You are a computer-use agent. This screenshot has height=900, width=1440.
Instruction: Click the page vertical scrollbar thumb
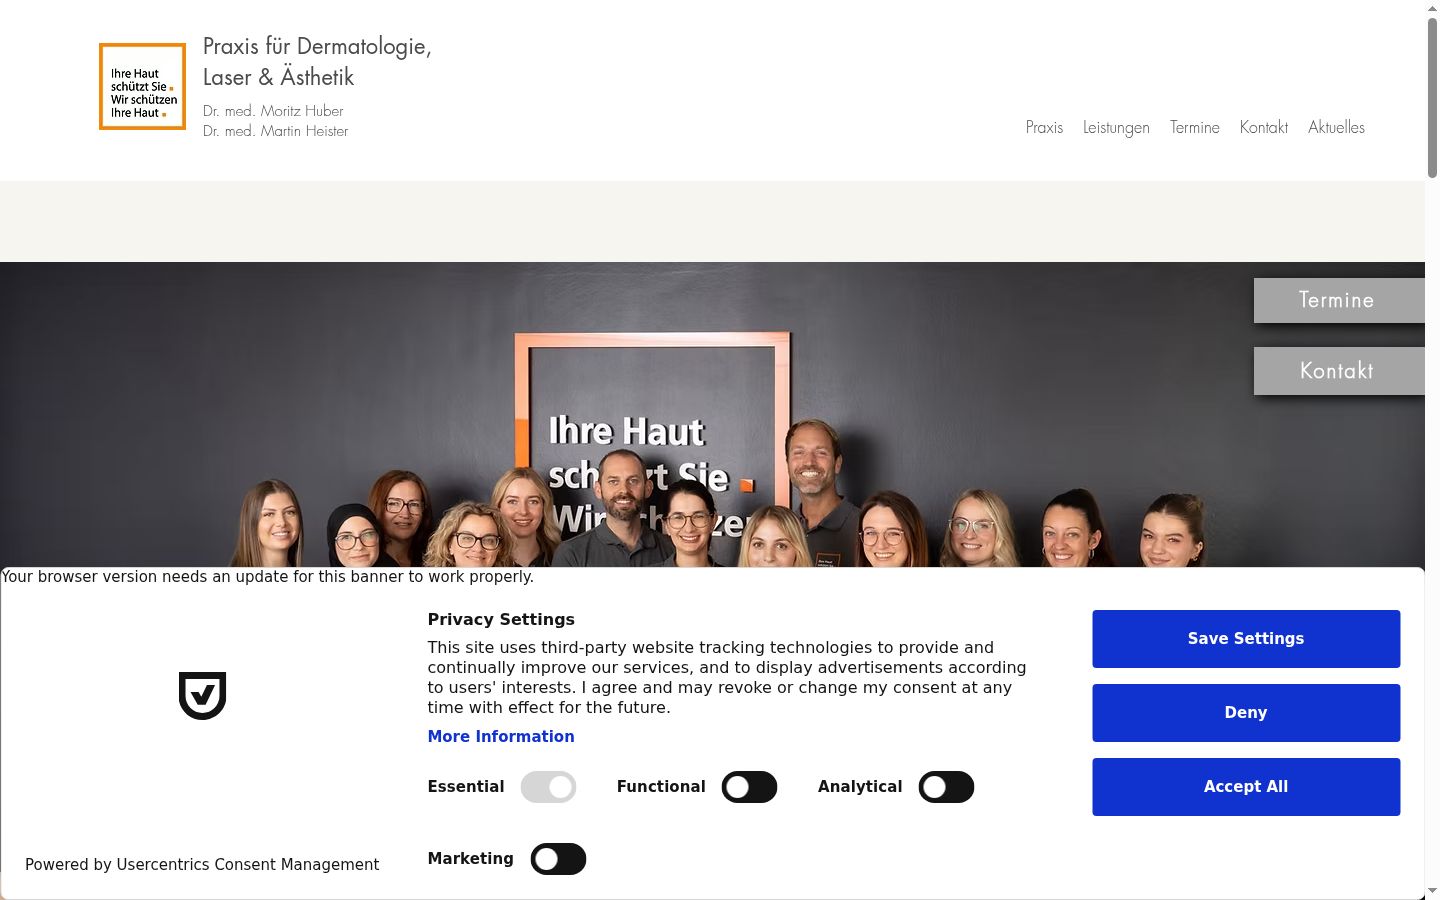[1432, 98]
